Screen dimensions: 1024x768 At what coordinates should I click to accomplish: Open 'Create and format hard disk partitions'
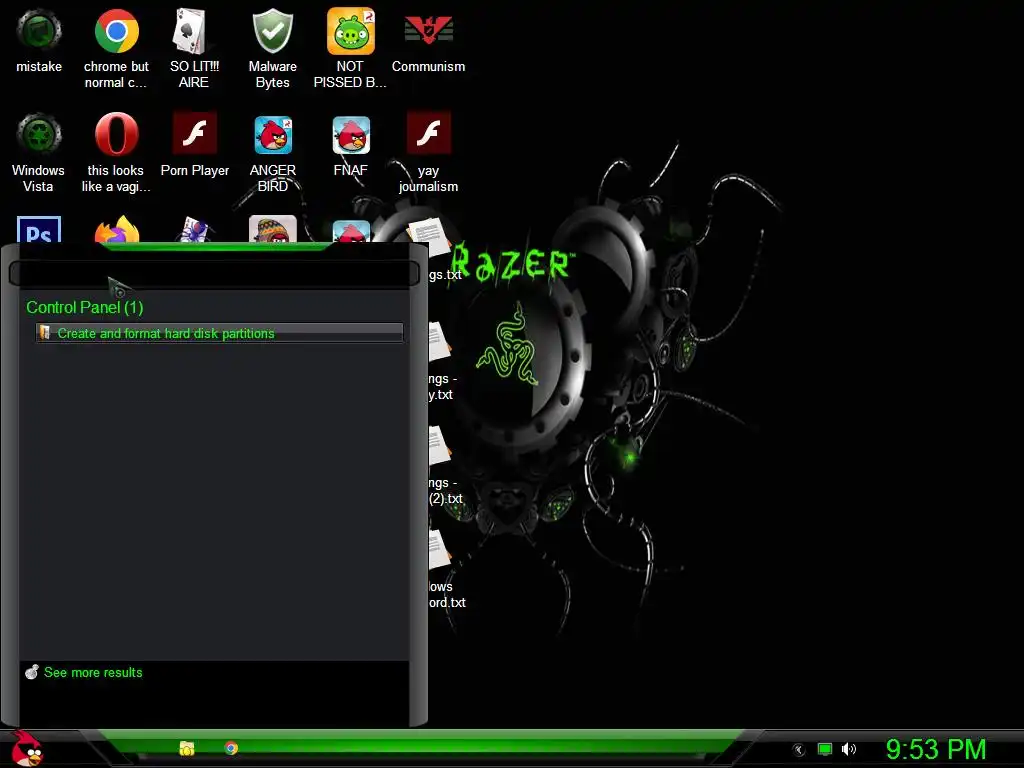click(x=219, y=333)
